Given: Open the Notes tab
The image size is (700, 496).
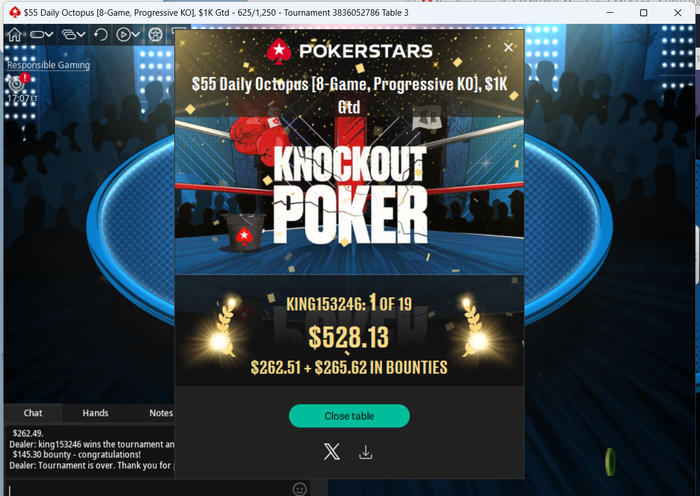Looking at the screenshot, I should point(161,413).
